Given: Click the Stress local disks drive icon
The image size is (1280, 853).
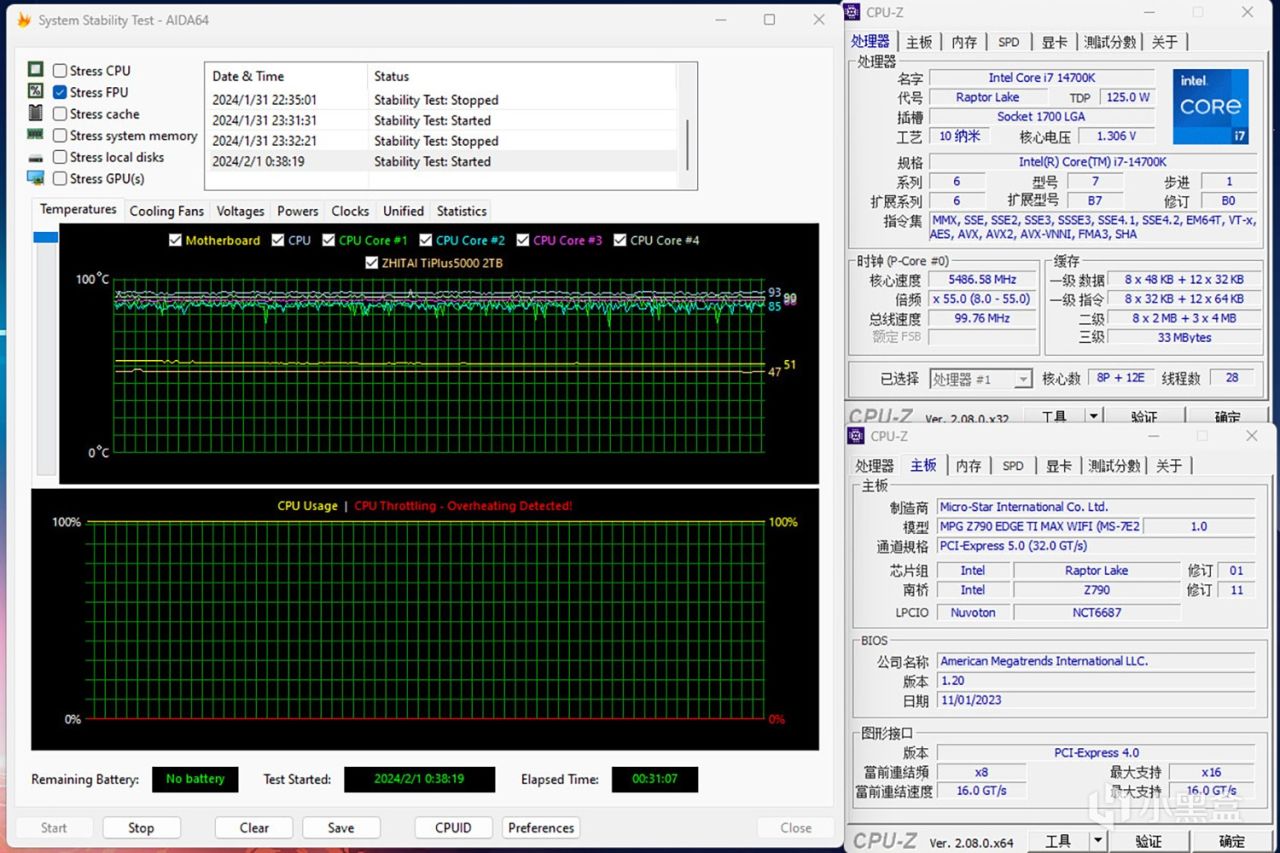Looking at the screenshot, I should 34,157.
